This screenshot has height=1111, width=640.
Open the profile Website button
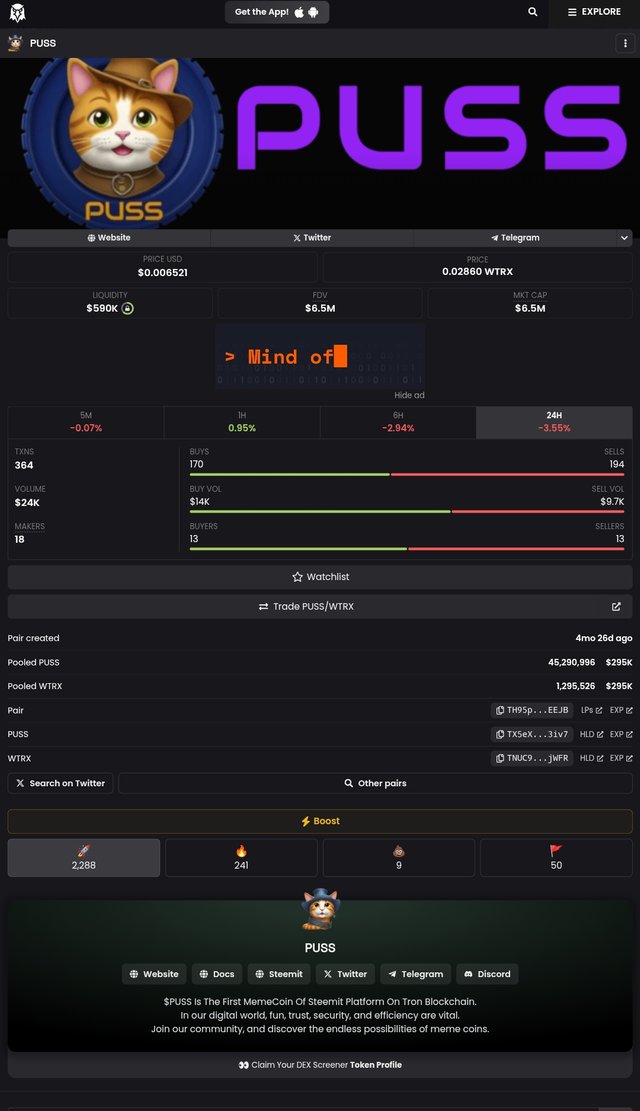(x=154, y=974)
